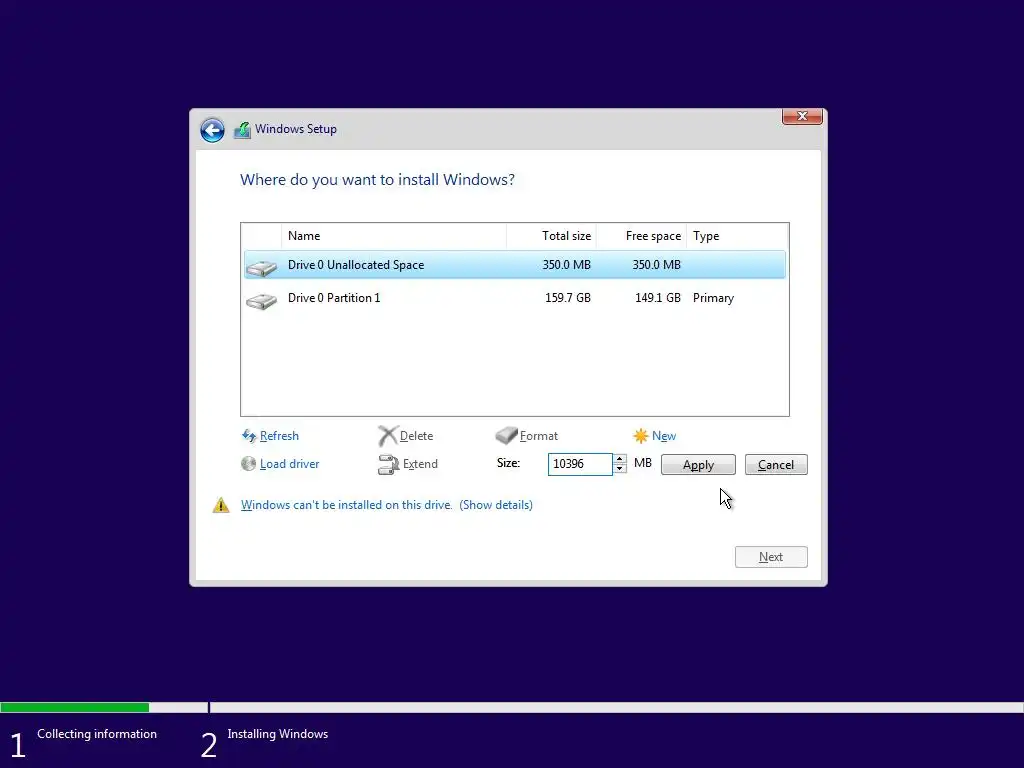Click the Installing Windows step label
The height and width of the screenshot is (768, 1024).
click(278, 734)
